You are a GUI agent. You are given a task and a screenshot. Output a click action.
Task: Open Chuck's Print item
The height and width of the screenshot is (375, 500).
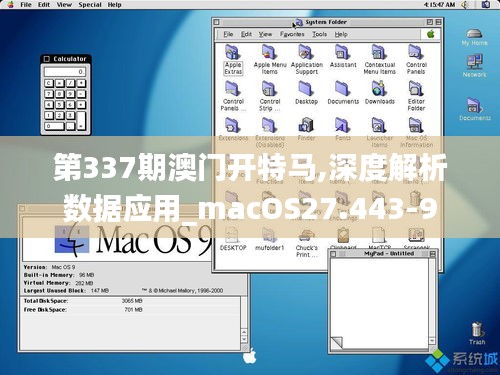pos(306,236)
